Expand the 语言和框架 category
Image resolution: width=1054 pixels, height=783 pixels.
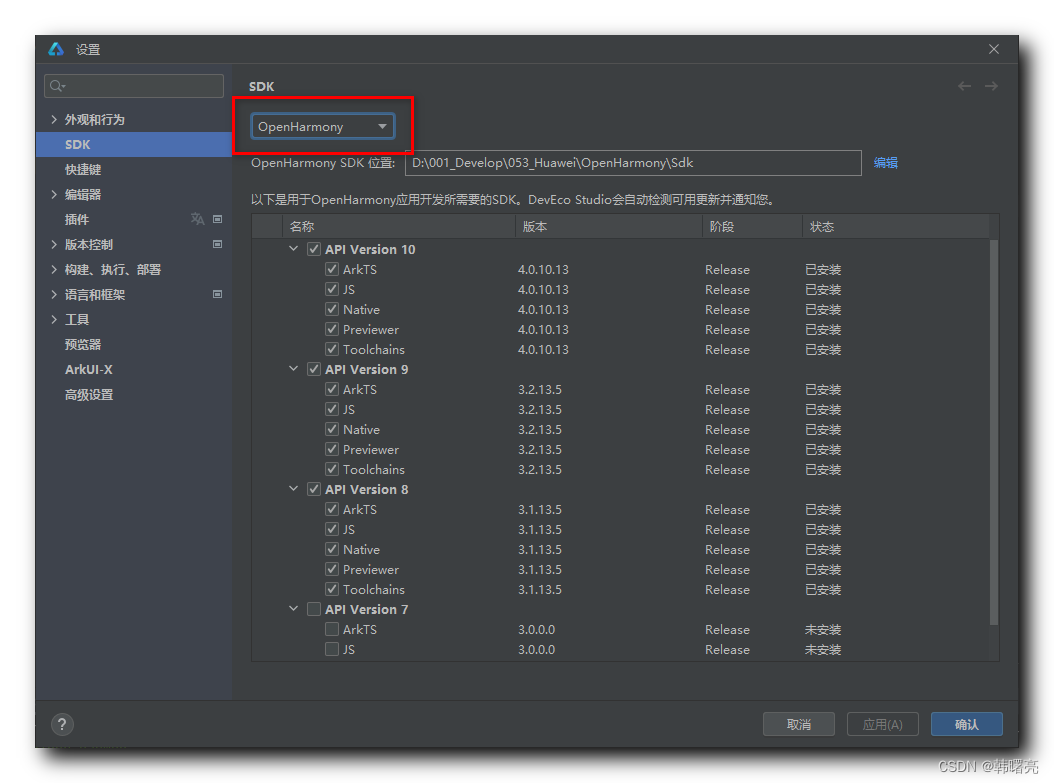tap(54, 294)
